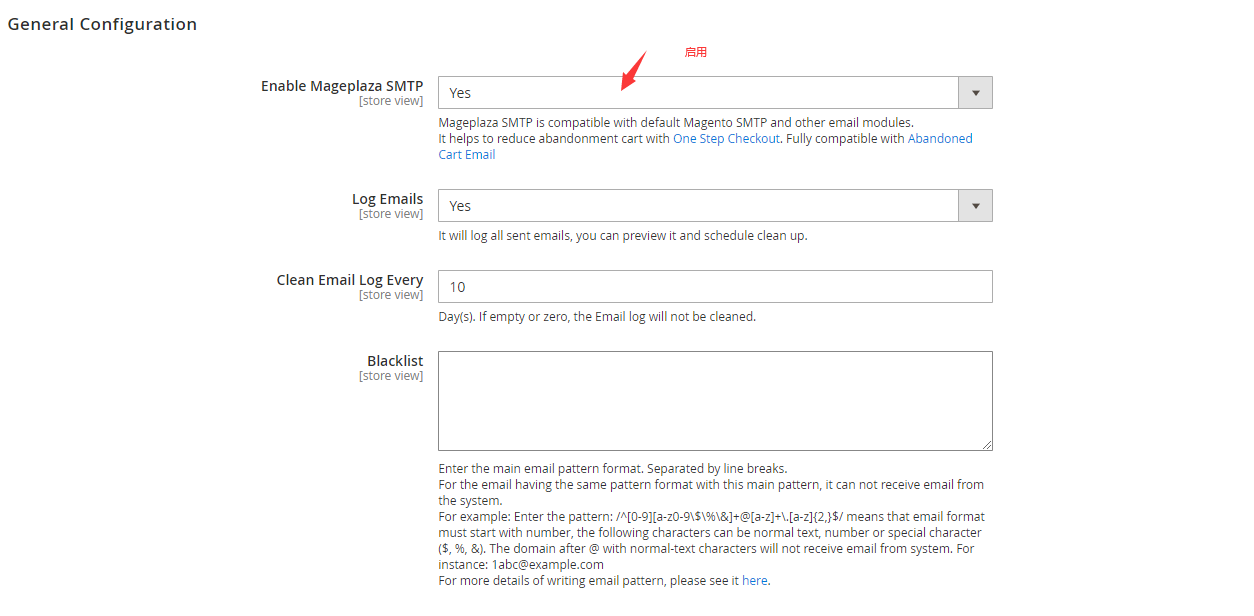The width and height of the screenshot is (1254, 616).
Task: Click the Enable Mageplaza SMTP field label
Action: [x=342, y=85]
